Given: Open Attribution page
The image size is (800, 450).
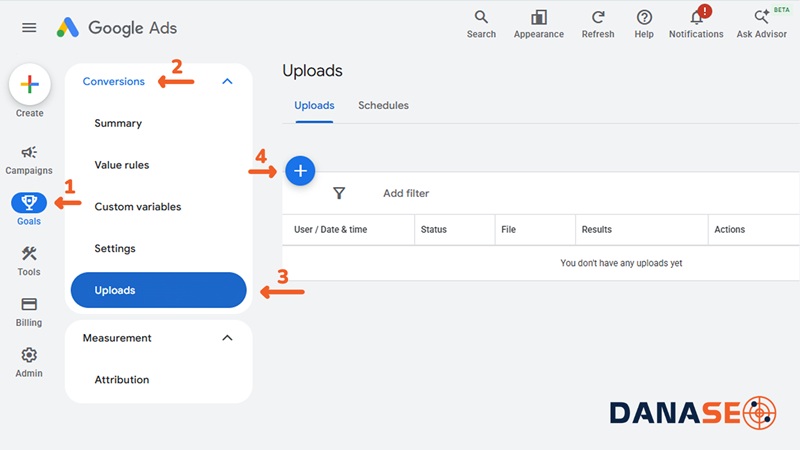Looking at the screenshot, I should coord(122,380).
